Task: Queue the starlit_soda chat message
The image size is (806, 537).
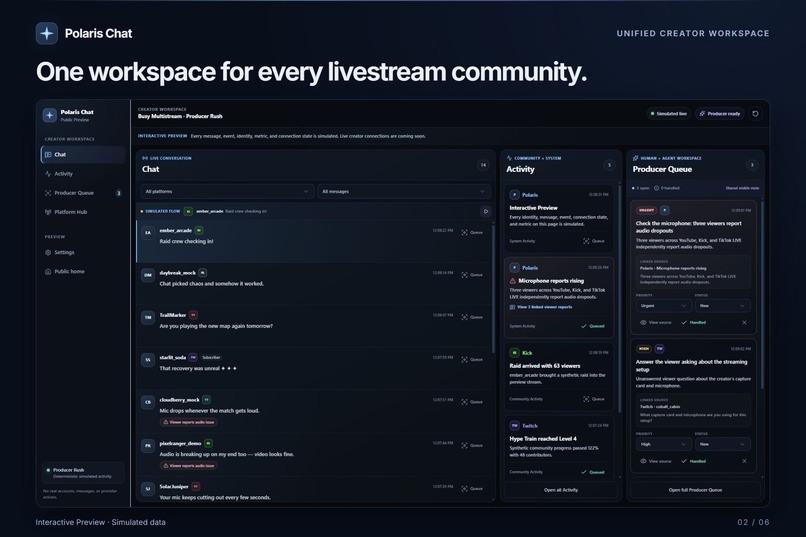Action: click(x=472, y=360)
